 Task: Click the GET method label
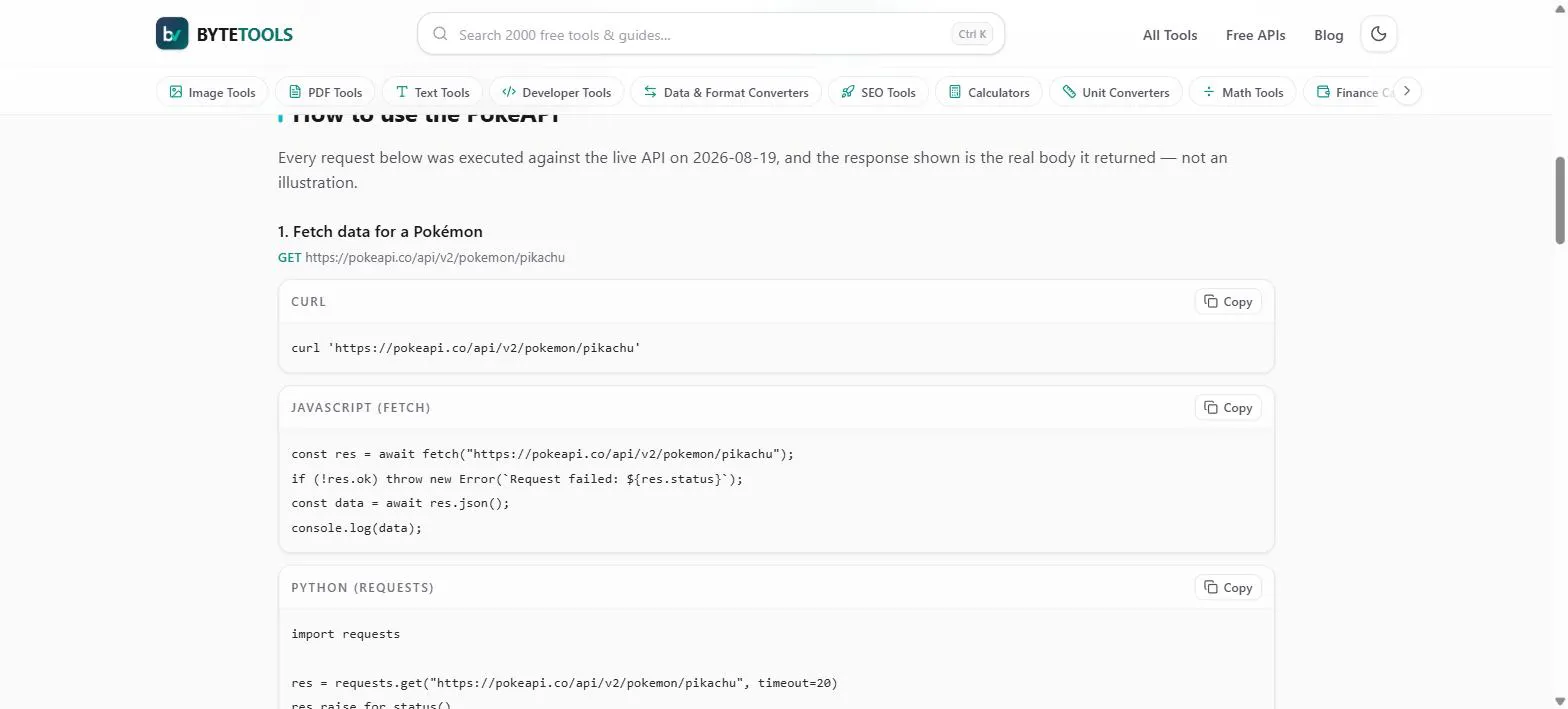click(289, 257)
